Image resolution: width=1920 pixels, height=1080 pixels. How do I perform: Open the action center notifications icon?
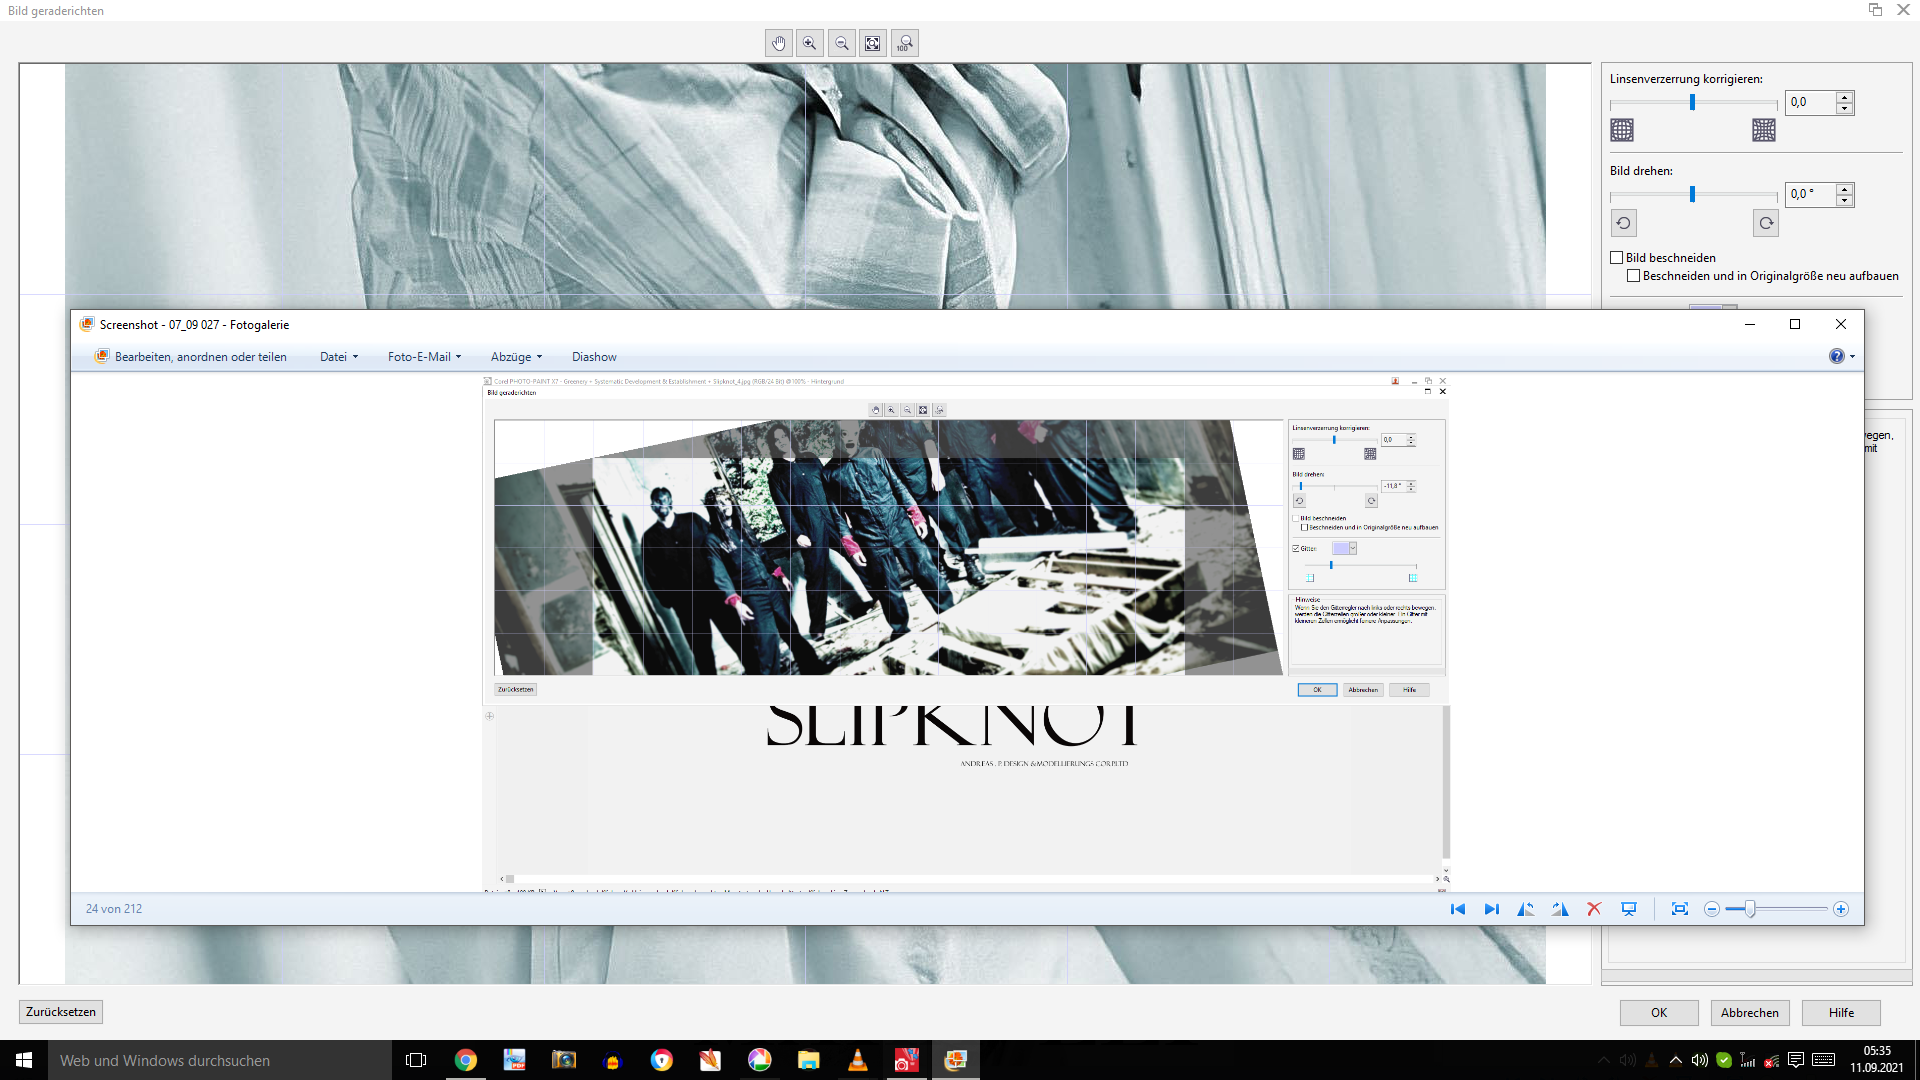[x=1796, y=1060]
